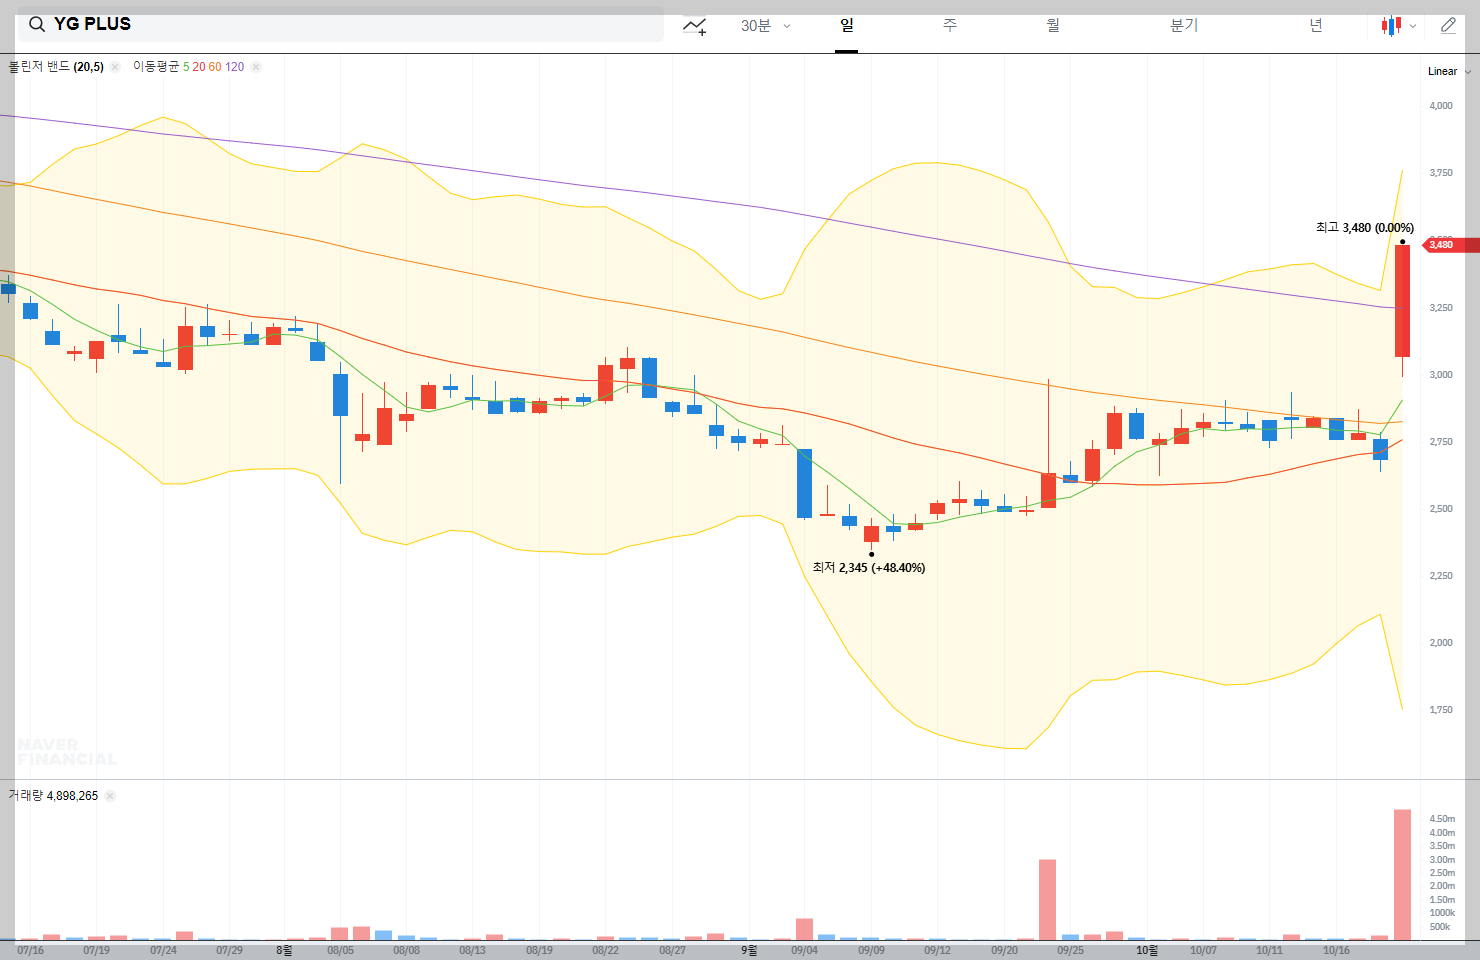Click the 최고 3,480 (0.00%) high marker
This screenshot has height=960, width=1480.
point(1364,228)
